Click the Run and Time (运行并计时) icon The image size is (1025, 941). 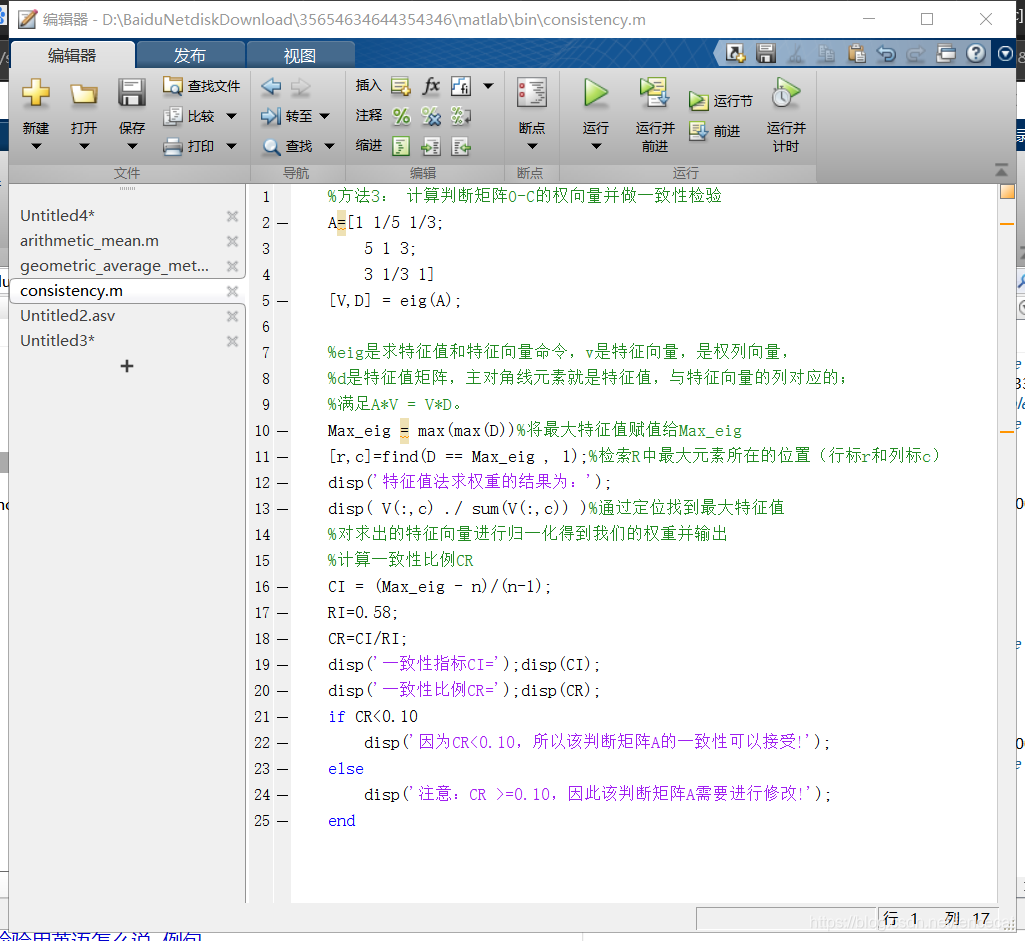pos(785,93)
